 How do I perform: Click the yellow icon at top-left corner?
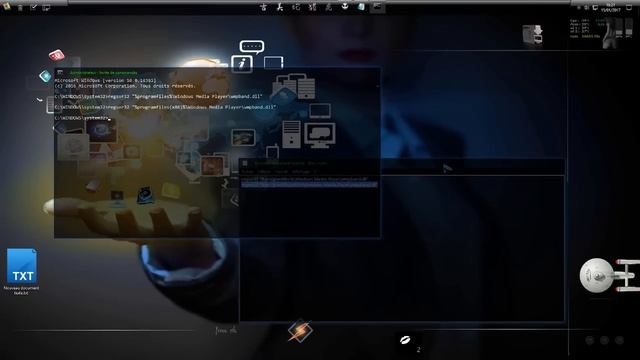[6, 7]
